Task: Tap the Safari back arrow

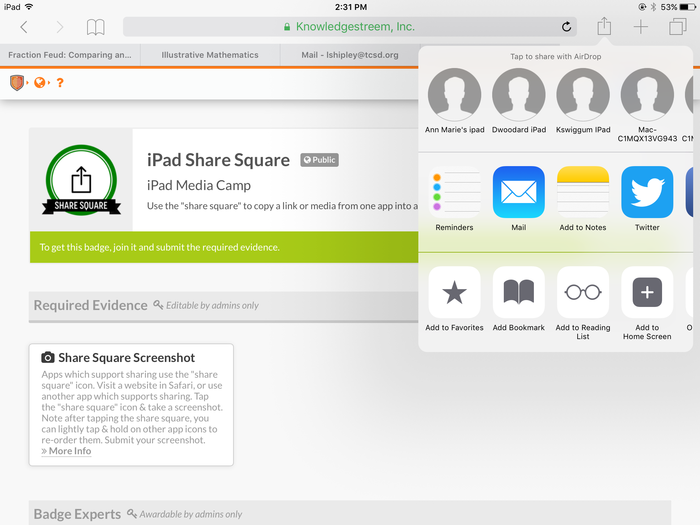Action: [x=24, y=27]
